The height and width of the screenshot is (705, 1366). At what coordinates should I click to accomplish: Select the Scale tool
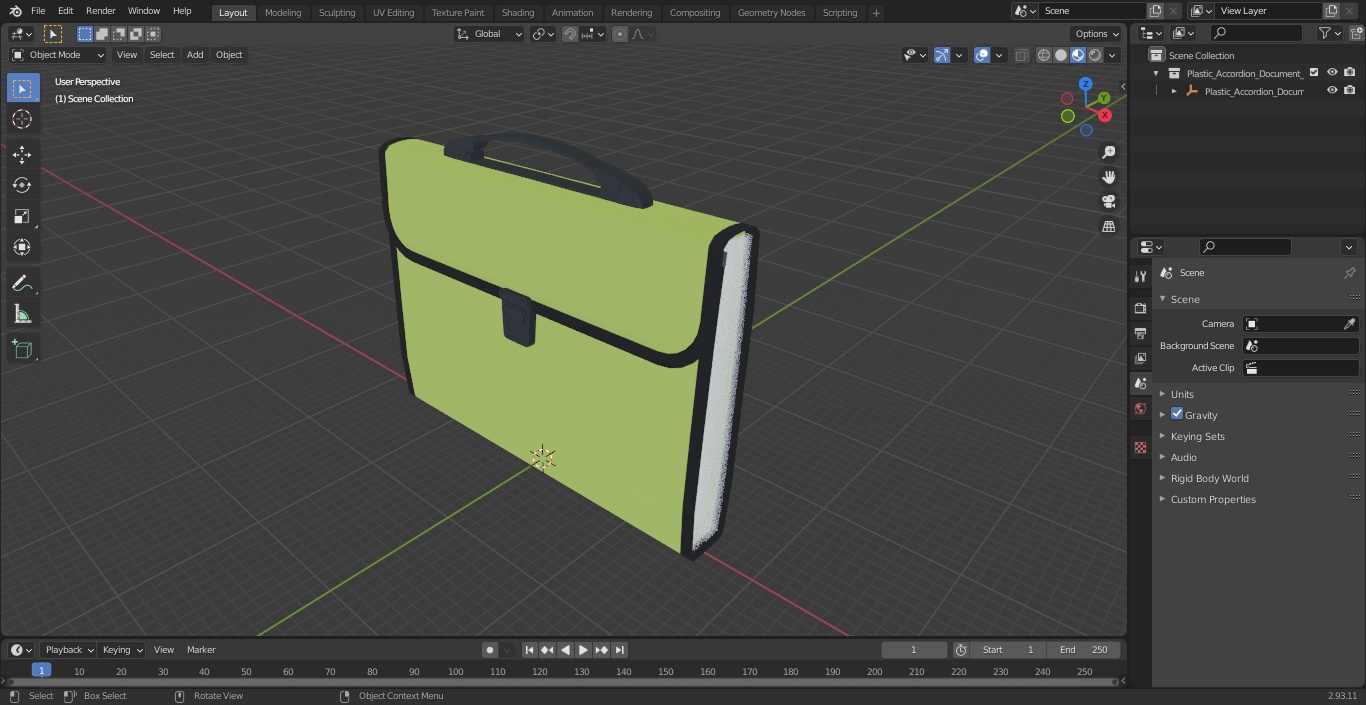tap(22, 216)
